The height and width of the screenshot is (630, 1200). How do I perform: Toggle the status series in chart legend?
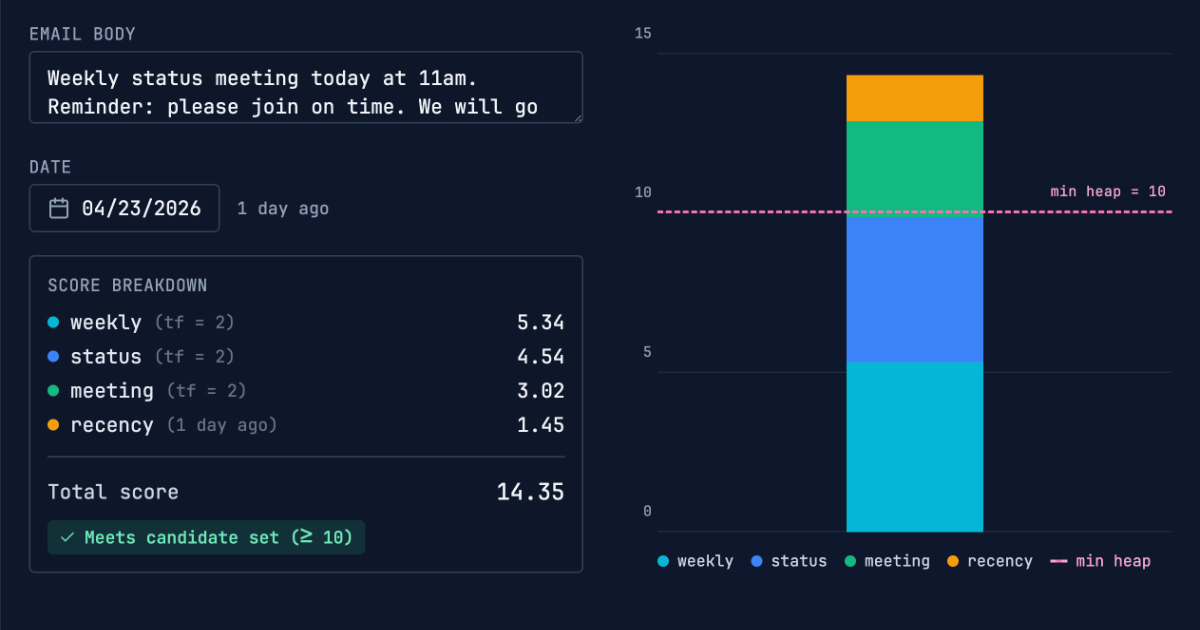click(789, 561)
